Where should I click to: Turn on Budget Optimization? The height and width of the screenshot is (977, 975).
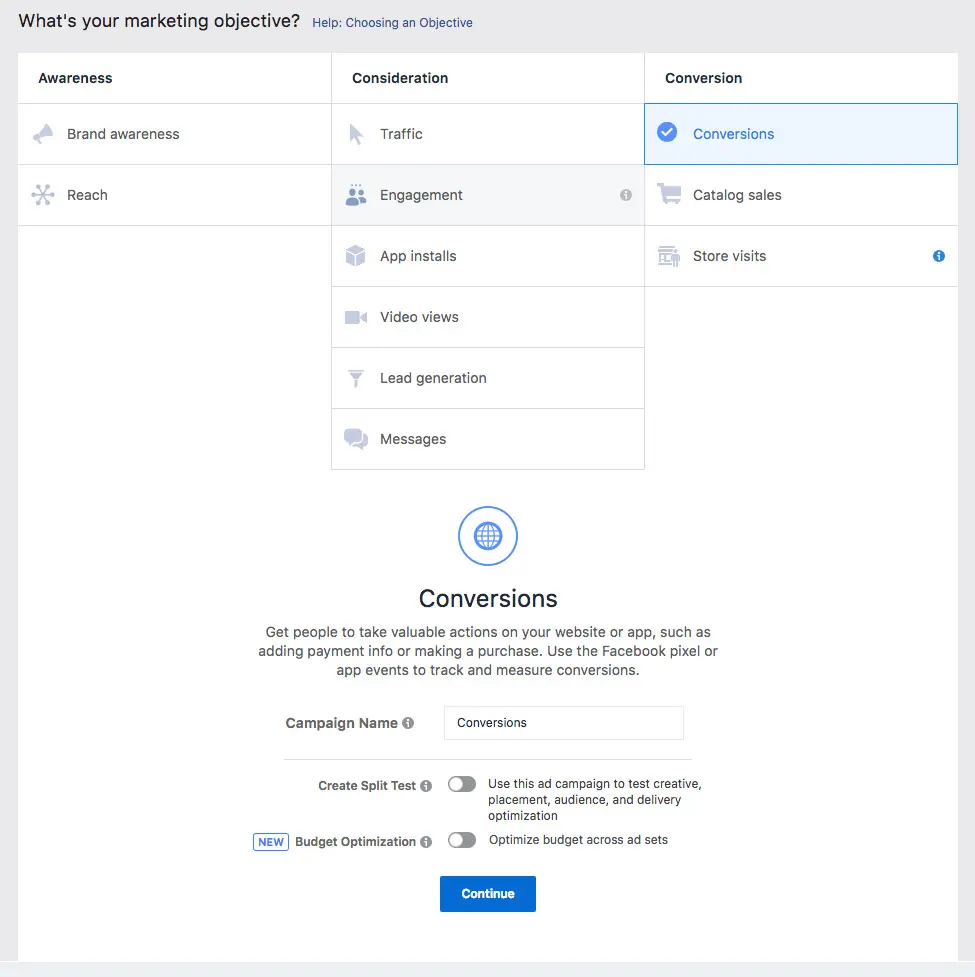pyautogui.click(x=461, y=840)
